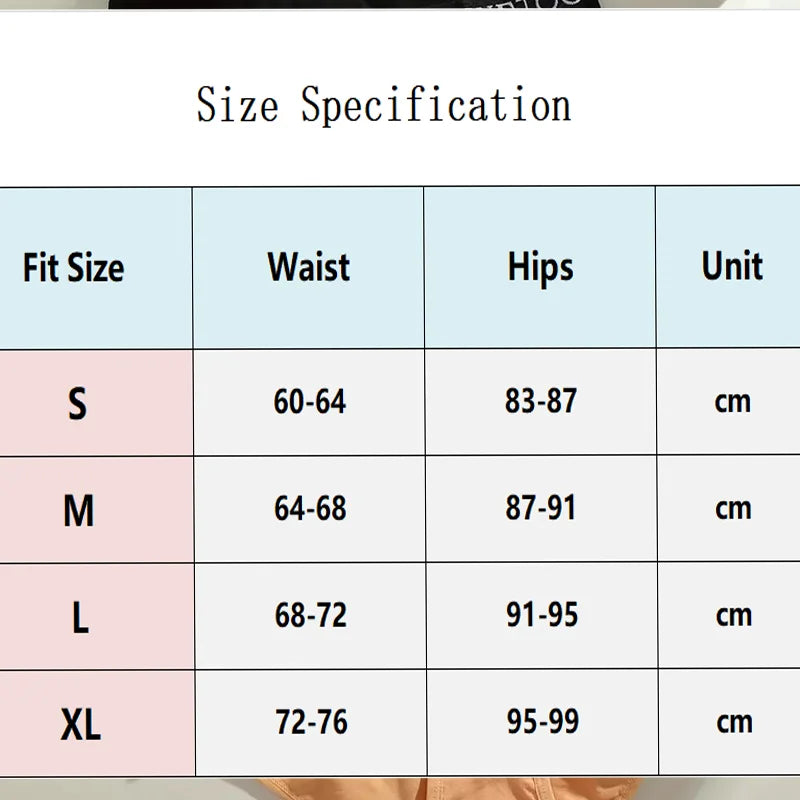
Task: Click the 72-76 waist cell
Action: (311, 722)
